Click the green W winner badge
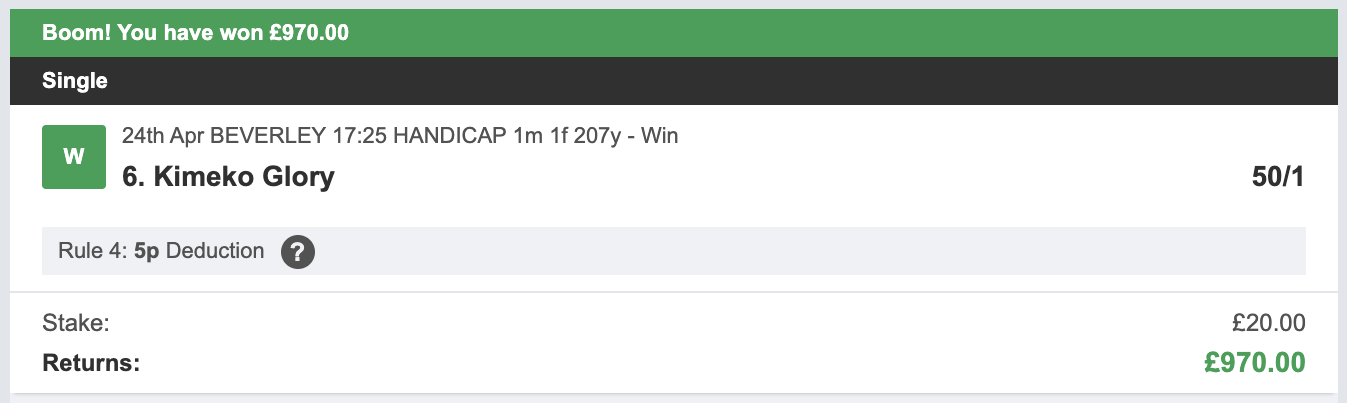 [74, 157]
